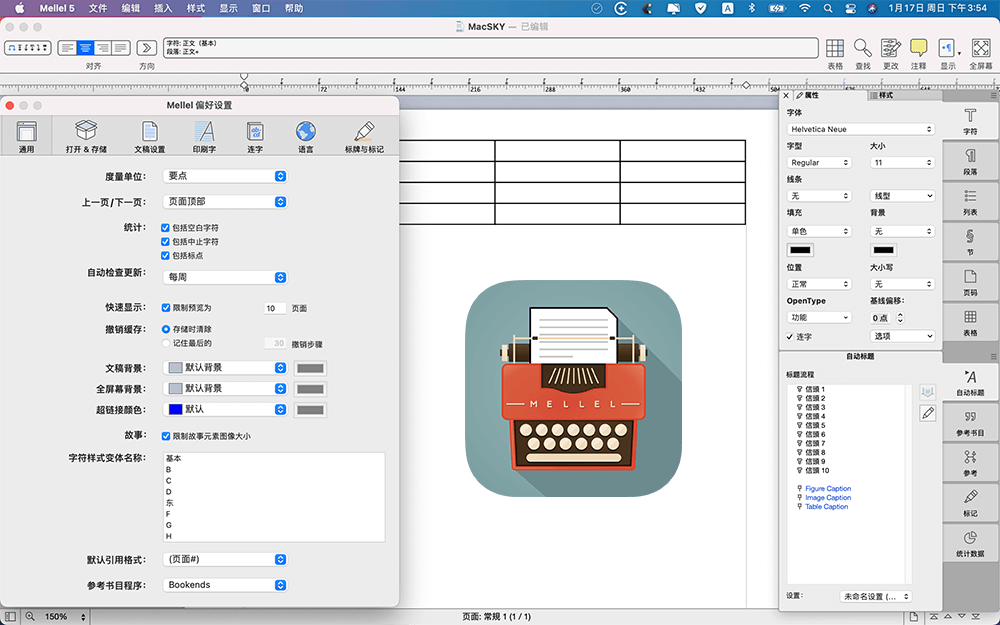Screen dimensions: 1000x625
Task: Open the 样式 menu
Action: click(196, 8)
